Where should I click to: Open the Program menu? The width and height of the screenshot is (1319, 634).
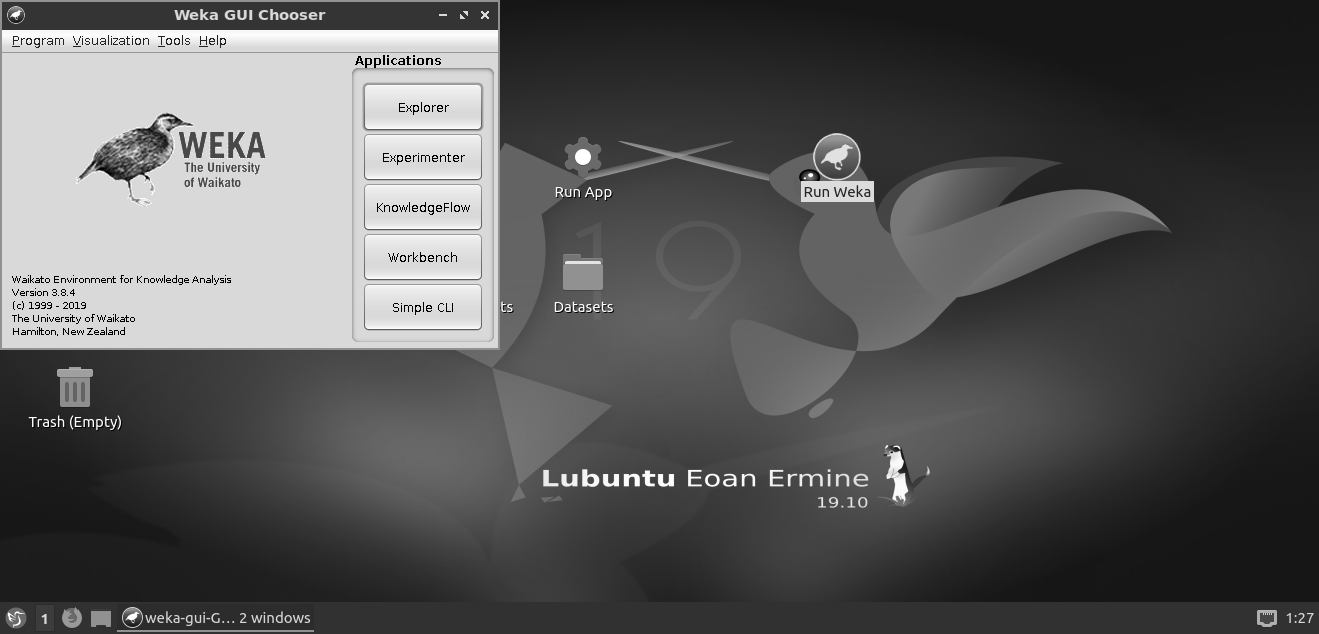[38, 41]
